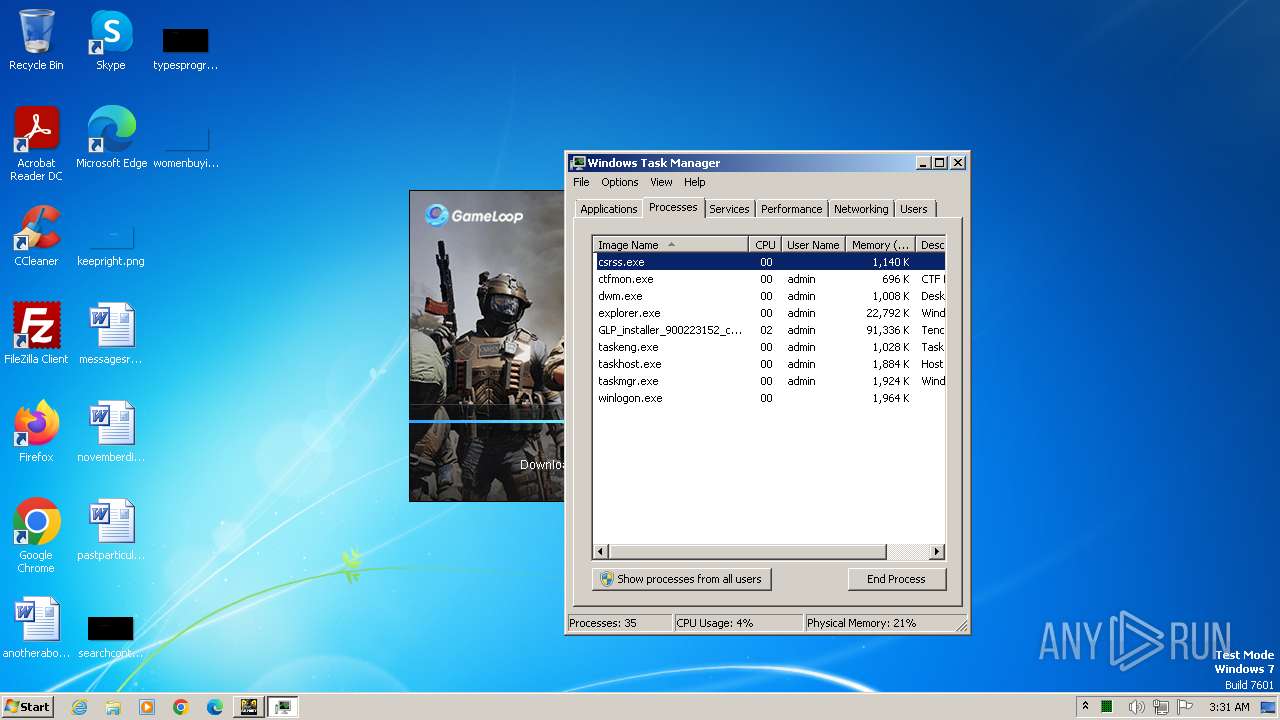Screen dimensions: 1280x720
Task: Select the winlogon.exe process row
Action: pos(769,398)
